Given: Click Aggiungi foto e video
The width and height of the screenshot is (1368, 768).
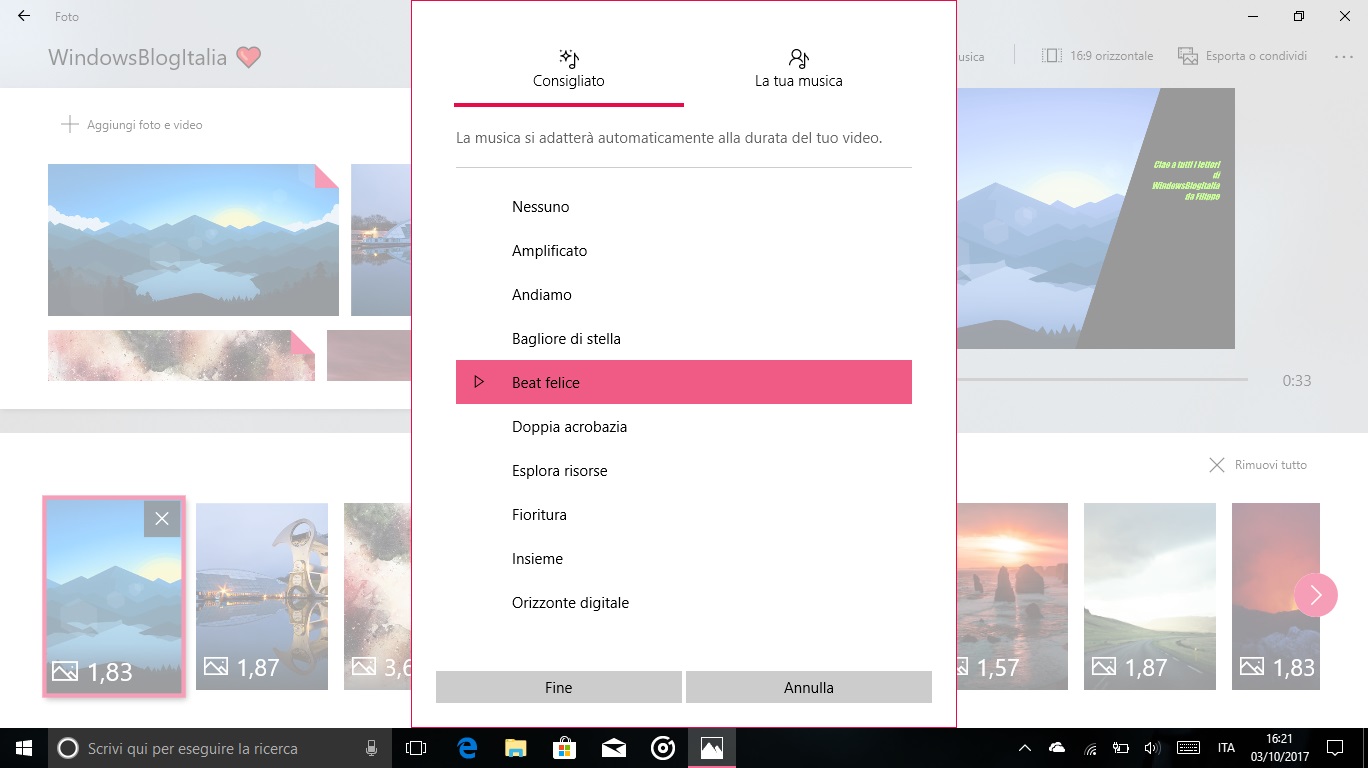Looking at the screenshot, I should 132,125.
